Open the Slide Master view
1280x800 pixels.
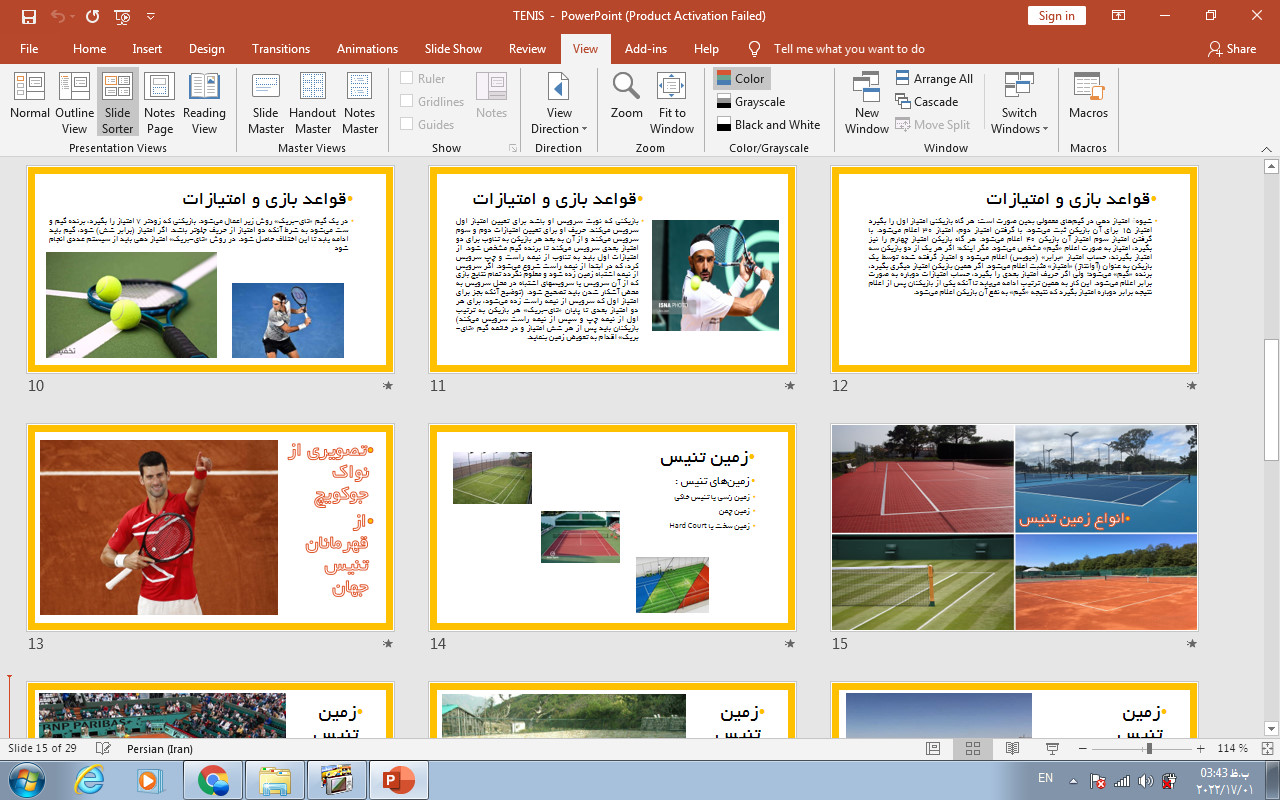tap(266, 100)
